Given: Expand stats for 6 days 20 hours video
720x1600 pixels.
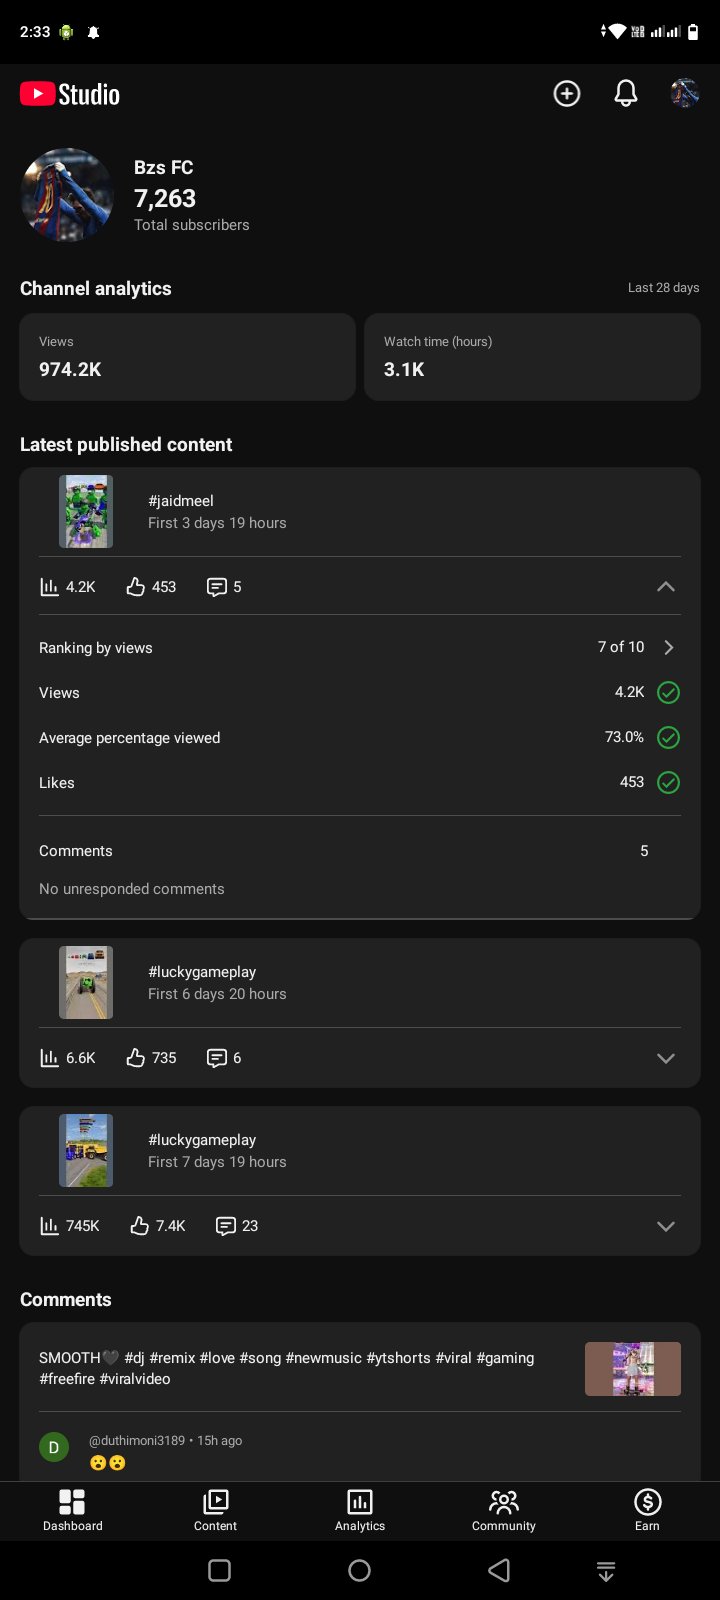Looking at the screenshot, I should click(x=666, y=1058).
